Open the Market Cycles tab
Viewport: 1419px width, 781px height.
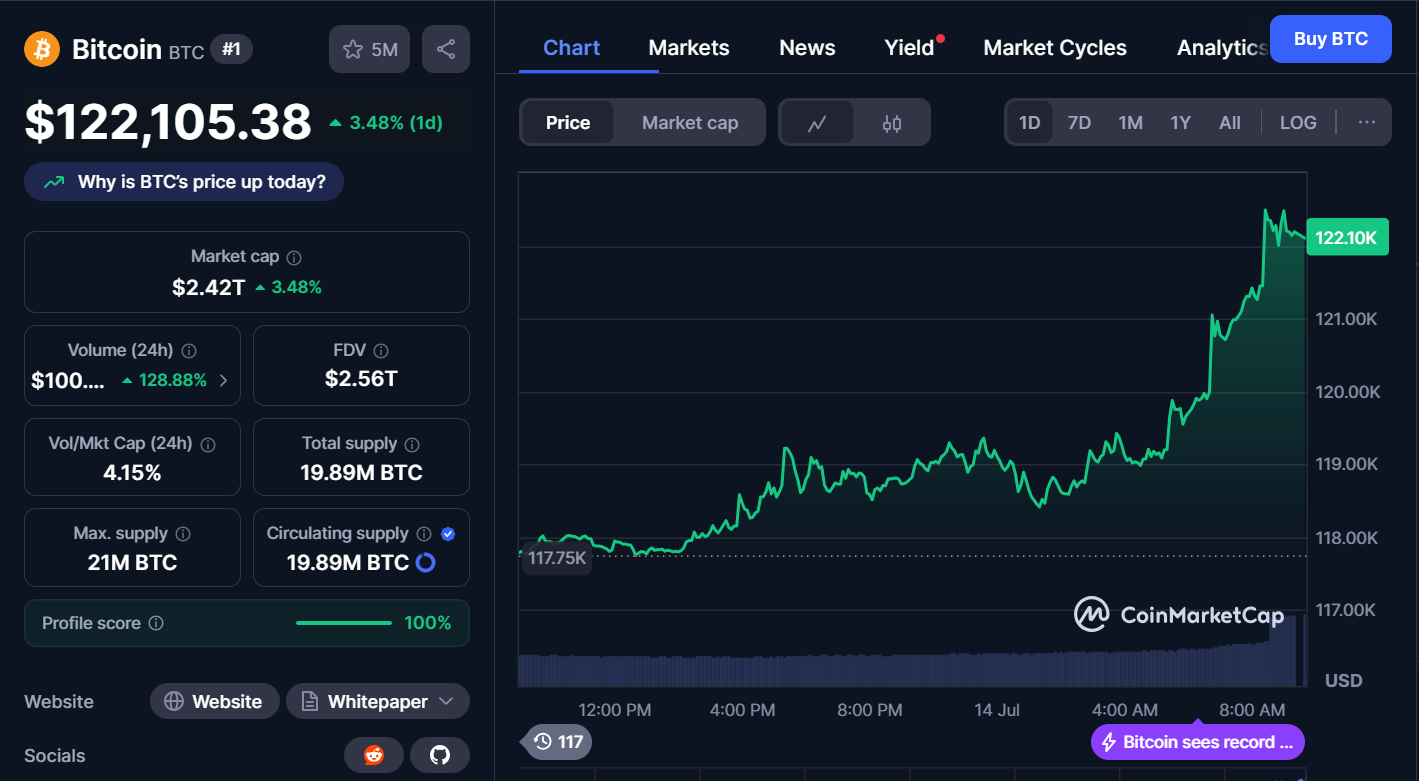pyautogui.click(x=1055, y=48)
